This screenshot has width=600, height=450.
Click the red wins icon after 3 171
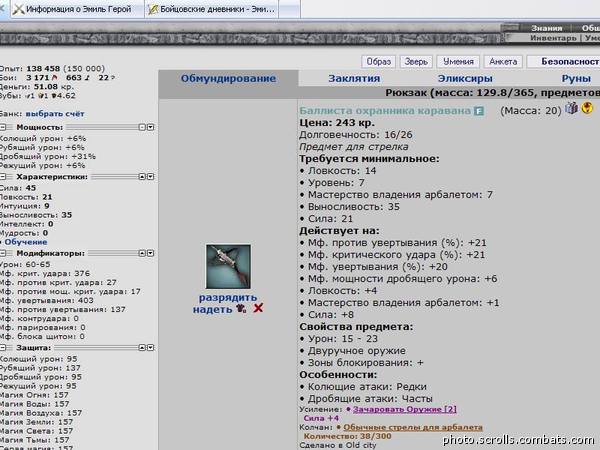tap(54, 78)
